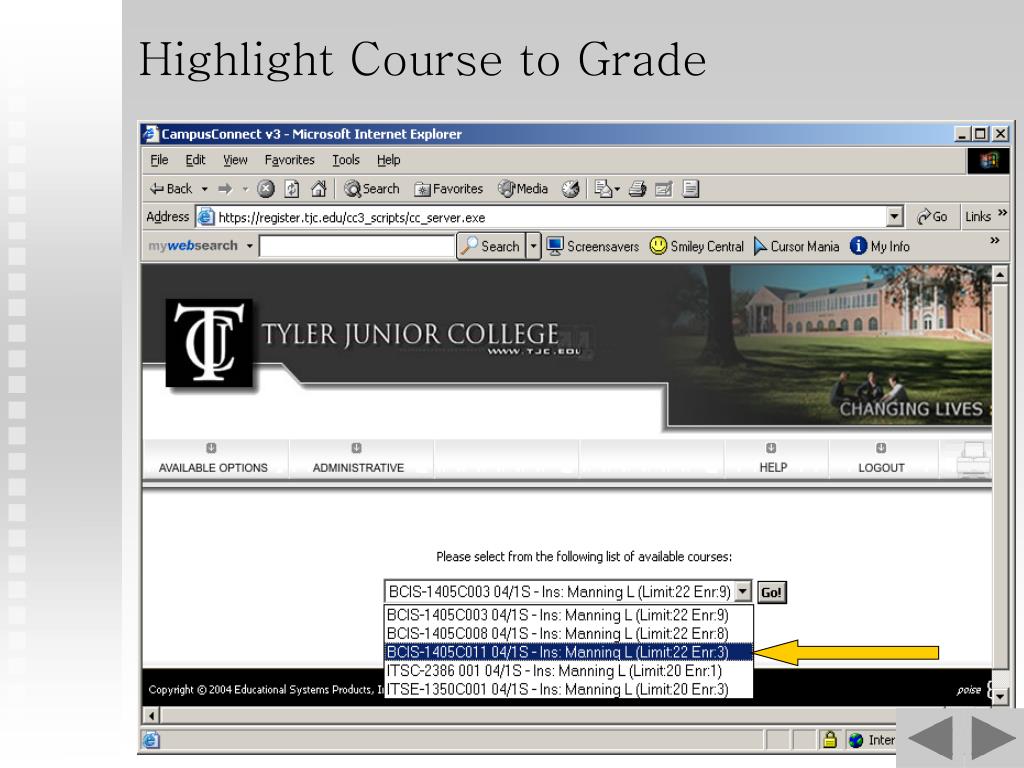Refresh the page using Refresh icon
The image size is (1024, 768).
292,189
